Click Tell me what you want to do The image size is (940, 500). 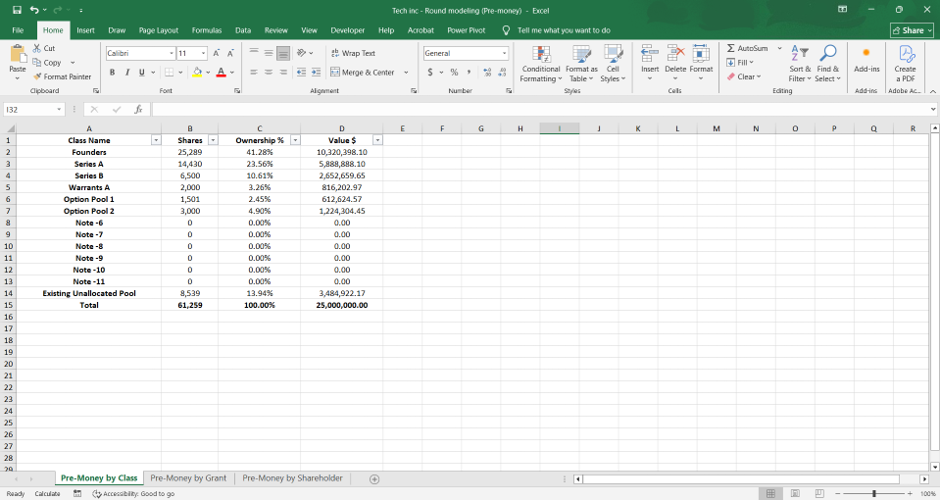564,30
